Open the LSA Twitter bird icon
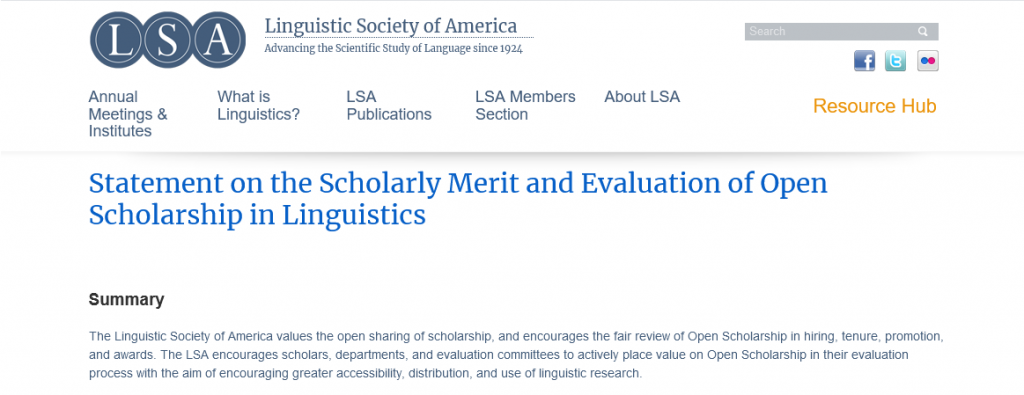The width and height of the screenshot is (1024, 395). click(895, 61)
